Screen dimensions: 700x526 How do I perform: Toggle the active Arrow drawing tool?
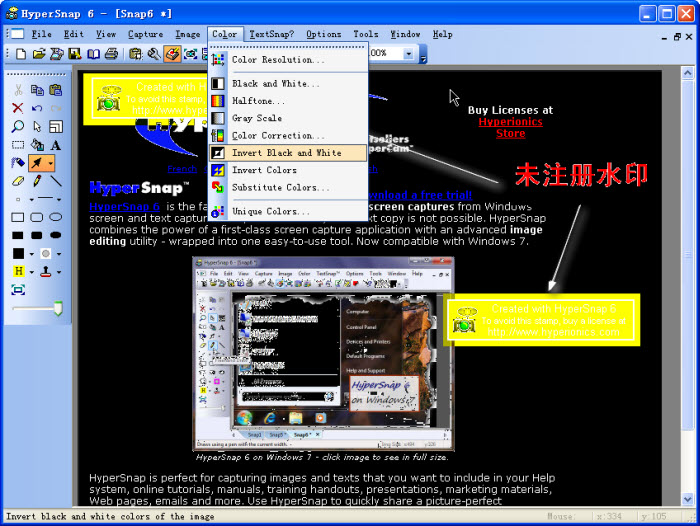[37, 163]
